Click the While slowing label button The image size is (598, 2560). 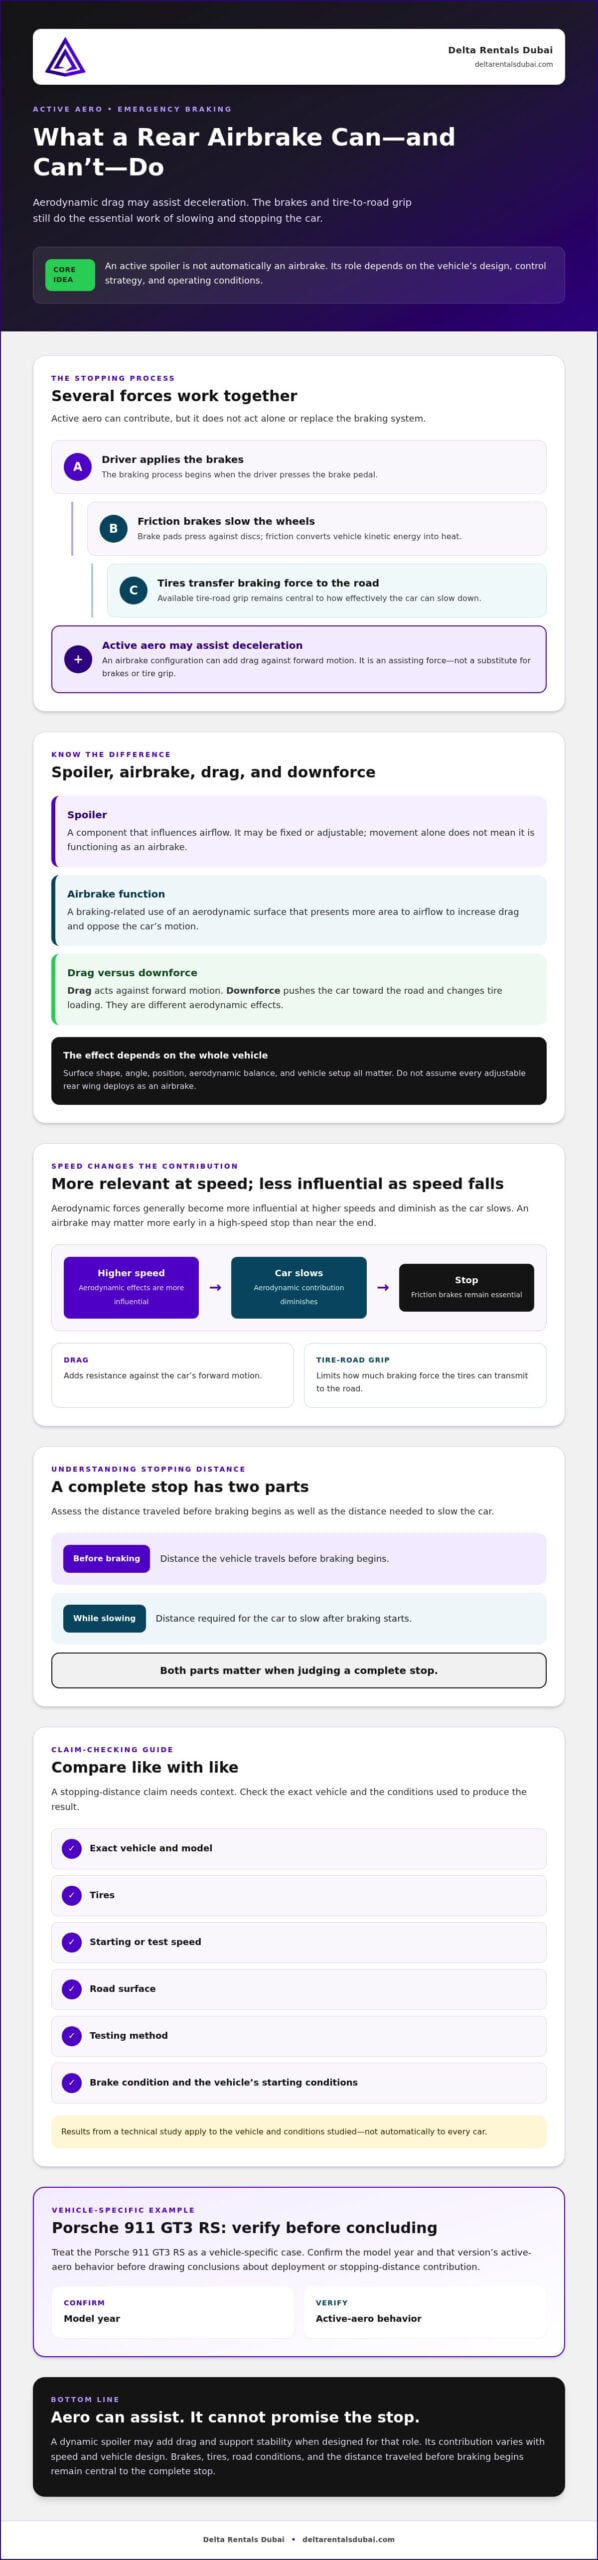click(104, 1618)
